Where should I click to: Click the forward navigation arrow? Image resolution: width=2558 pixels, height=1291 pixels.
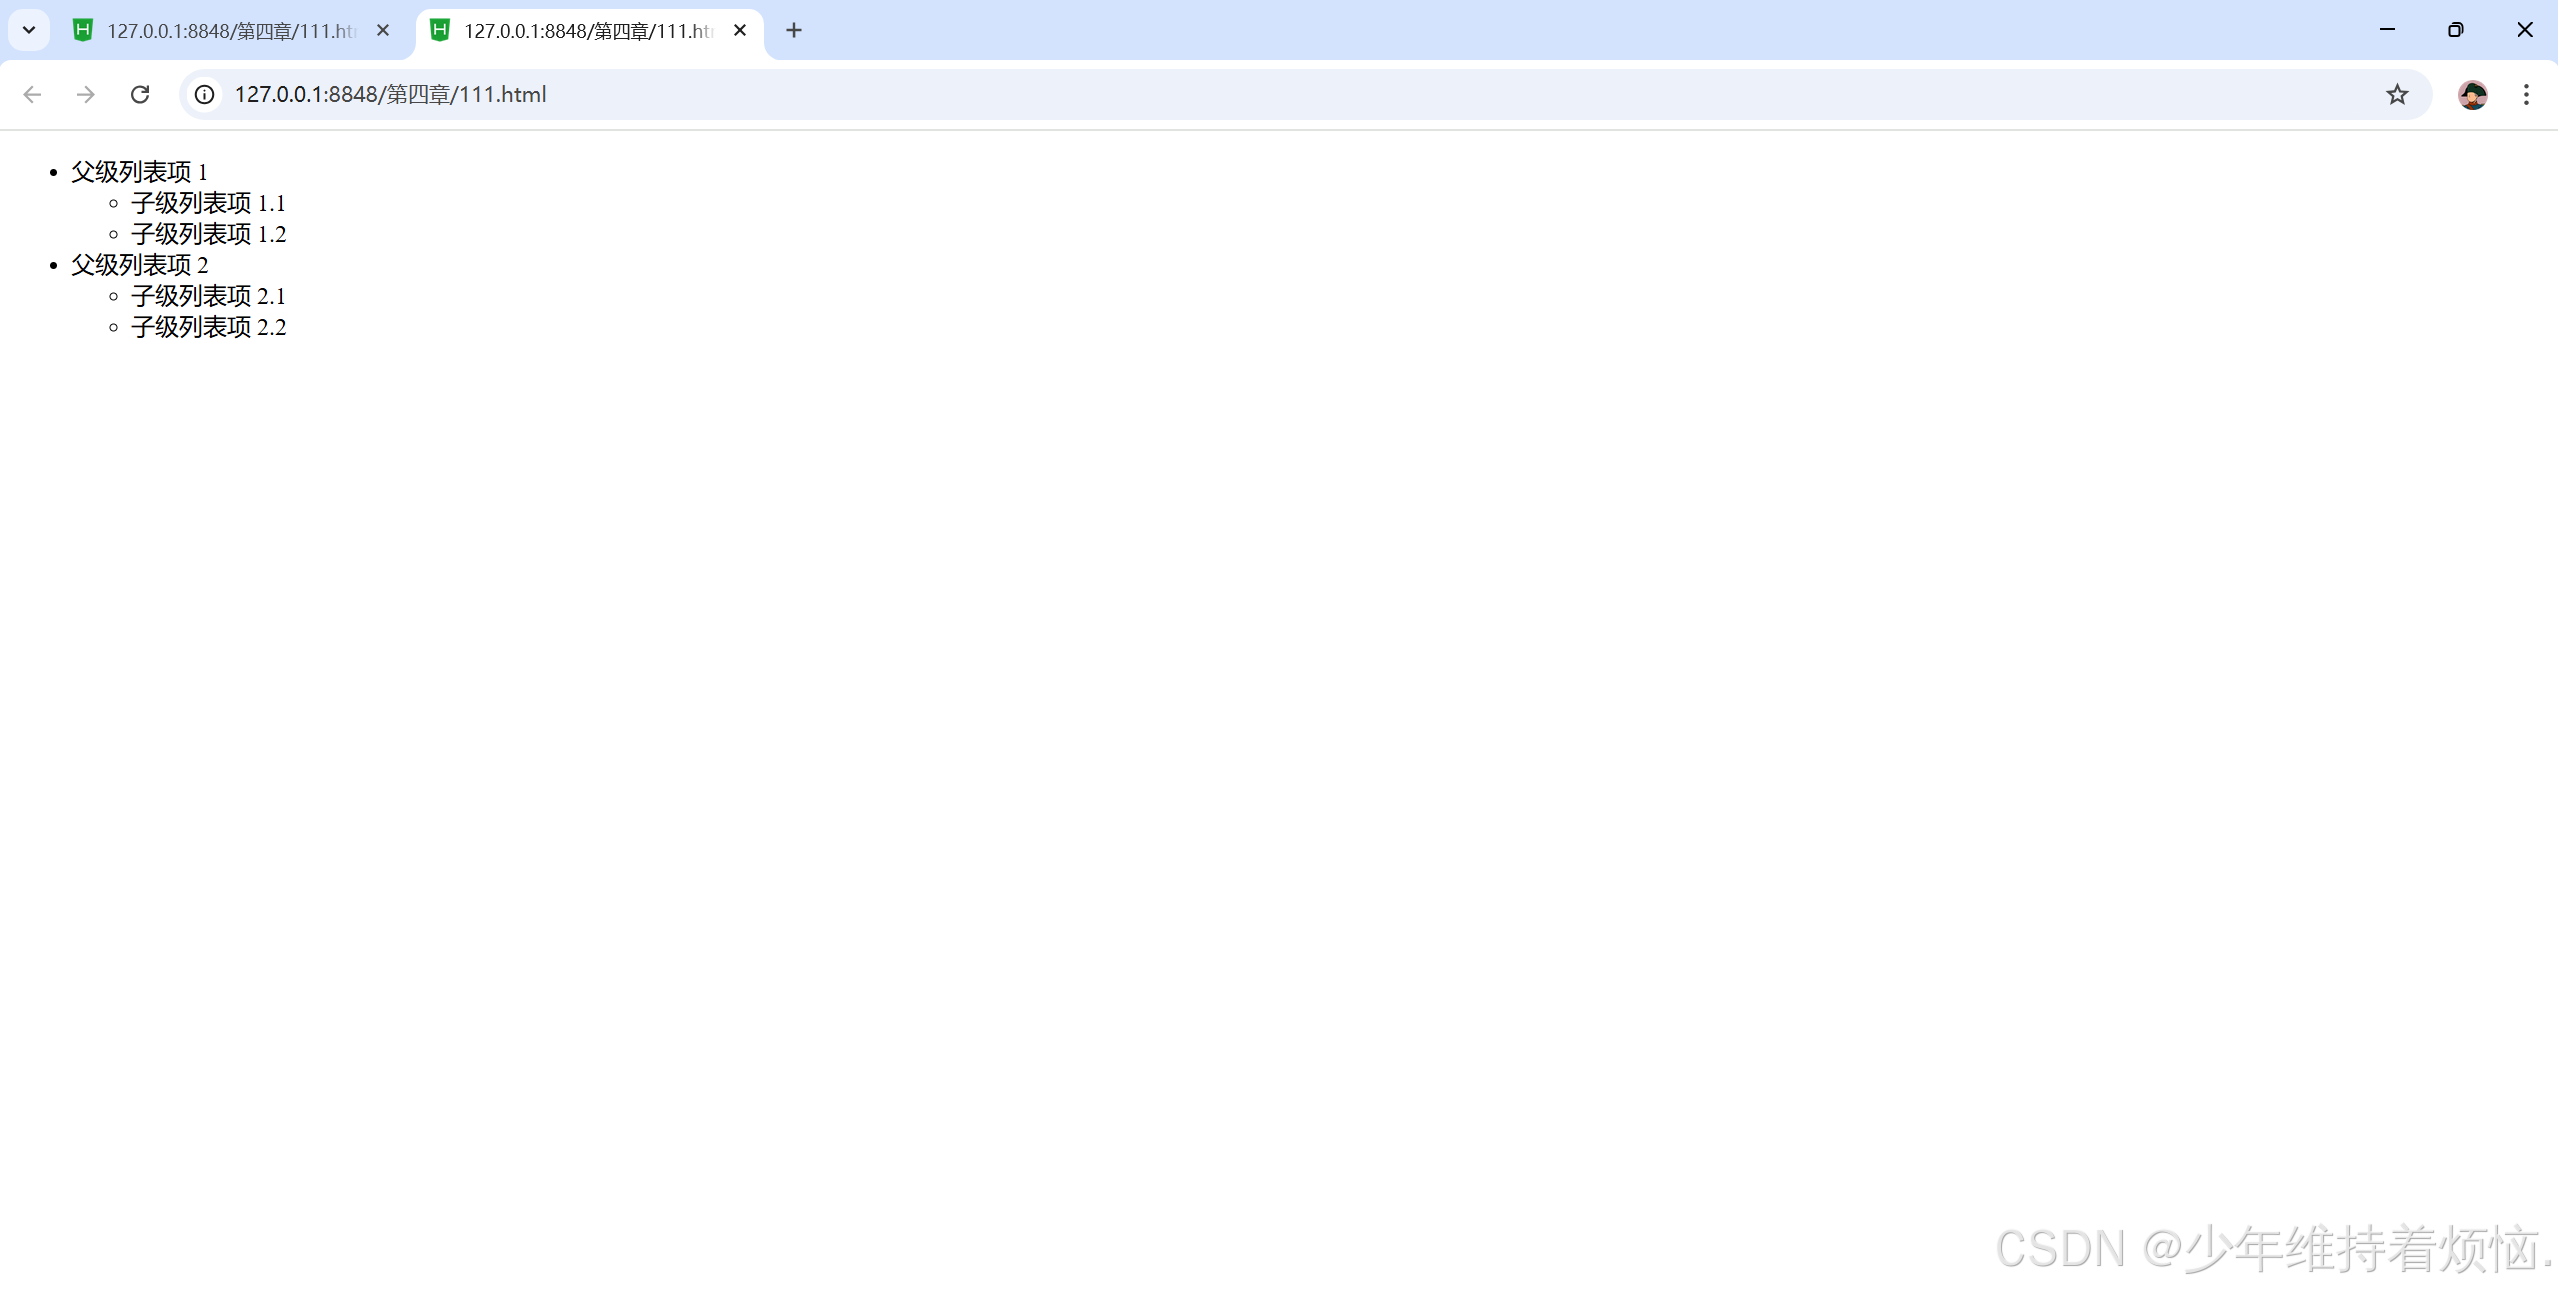click(86, 94)
